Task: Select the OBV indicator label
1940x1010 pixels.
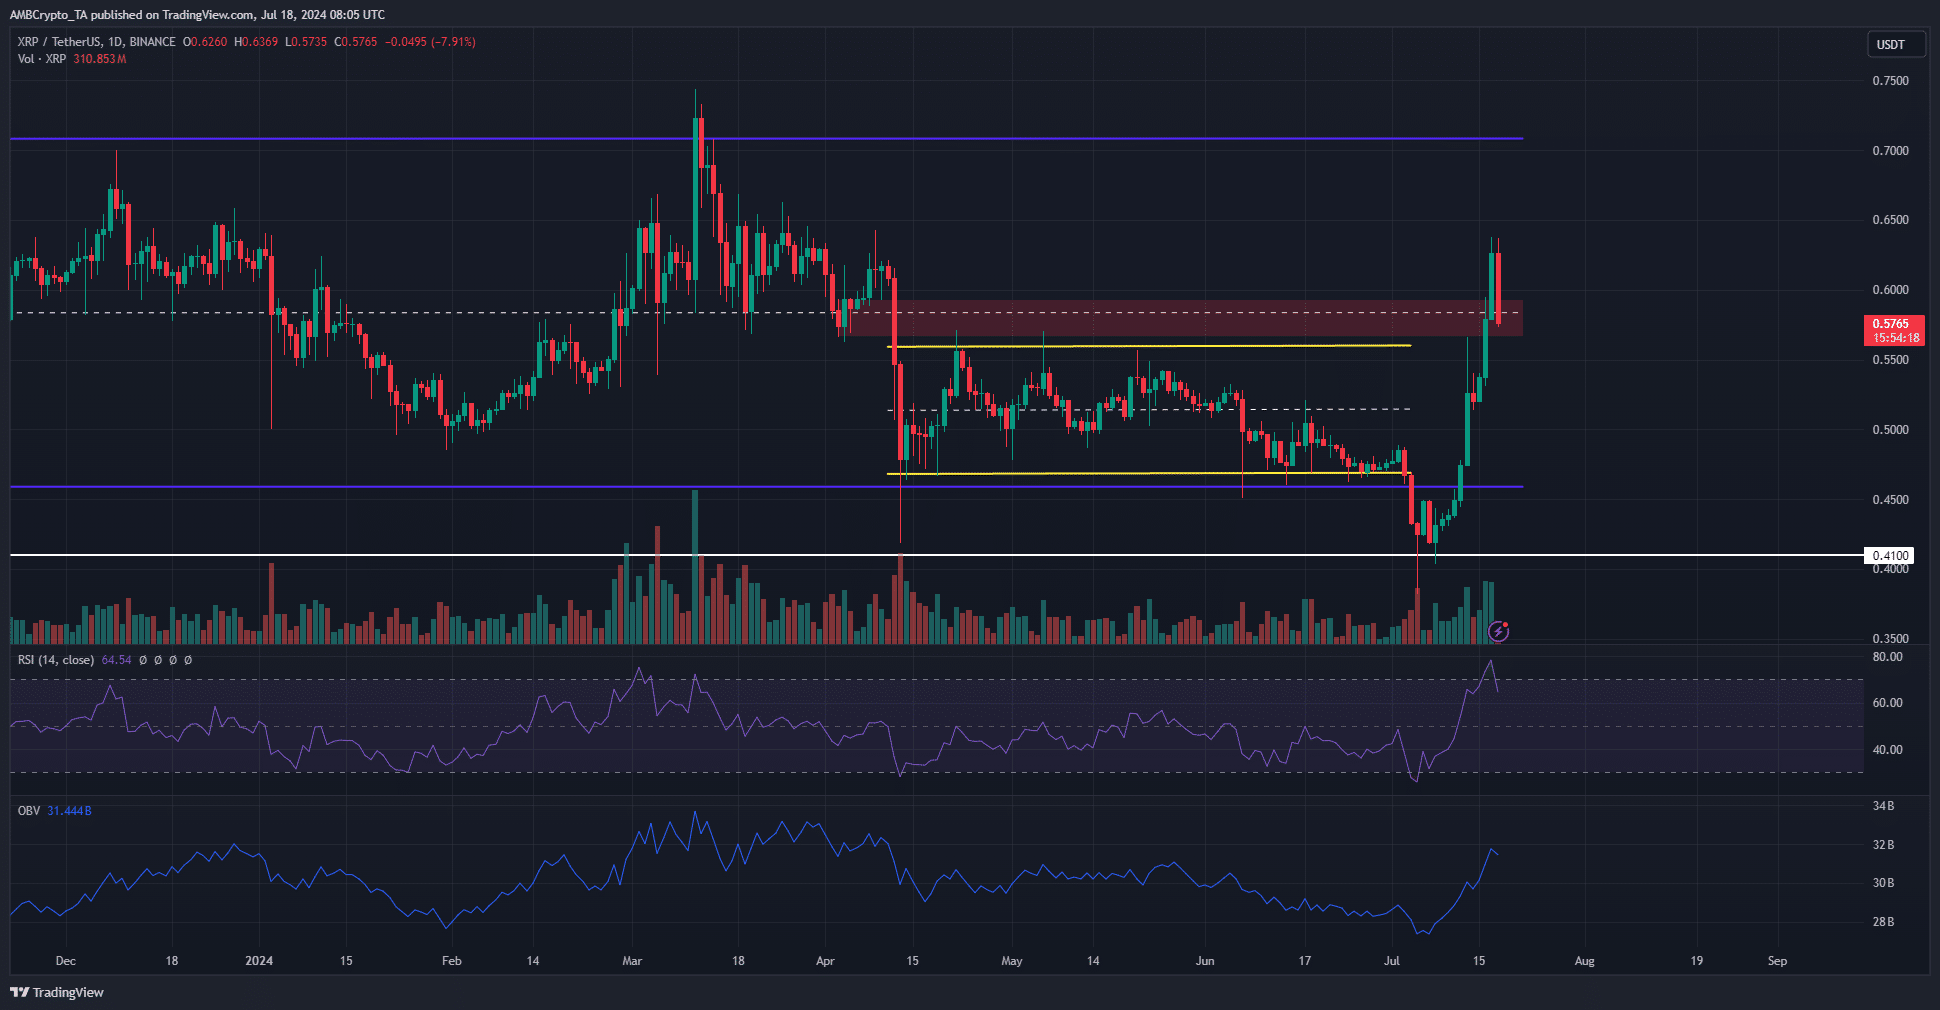Action: point(29,811)
